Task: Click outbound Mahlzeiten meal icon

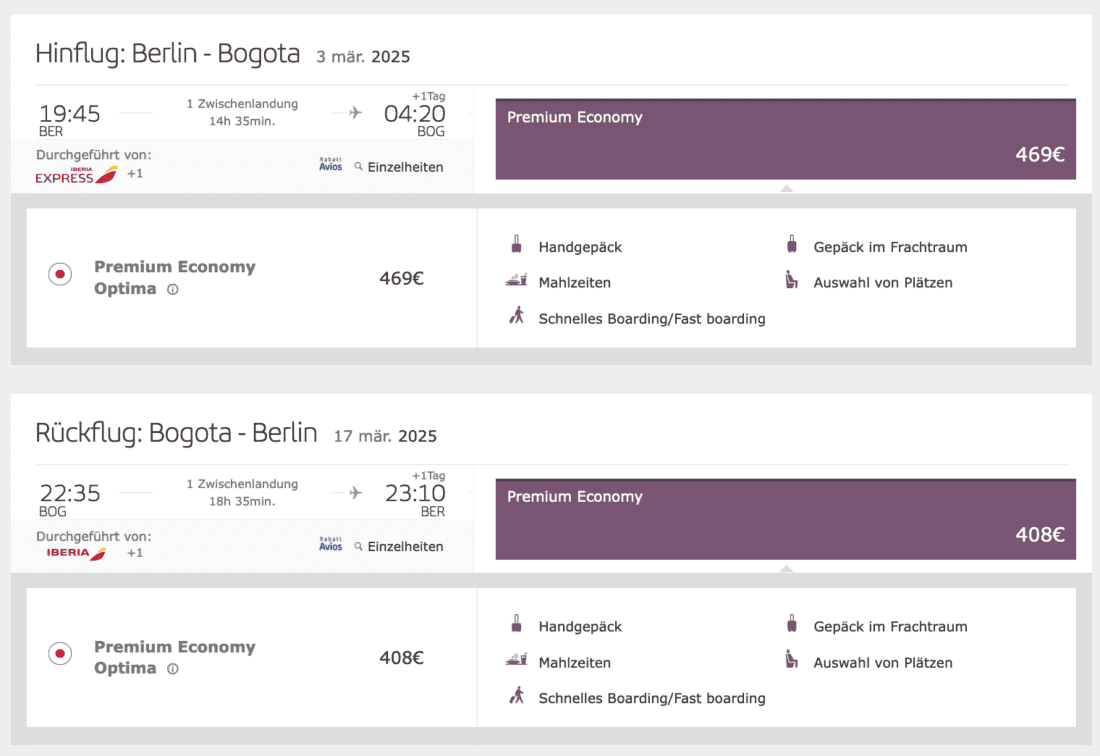Action: pyautogui.click(x=516, y=281)
